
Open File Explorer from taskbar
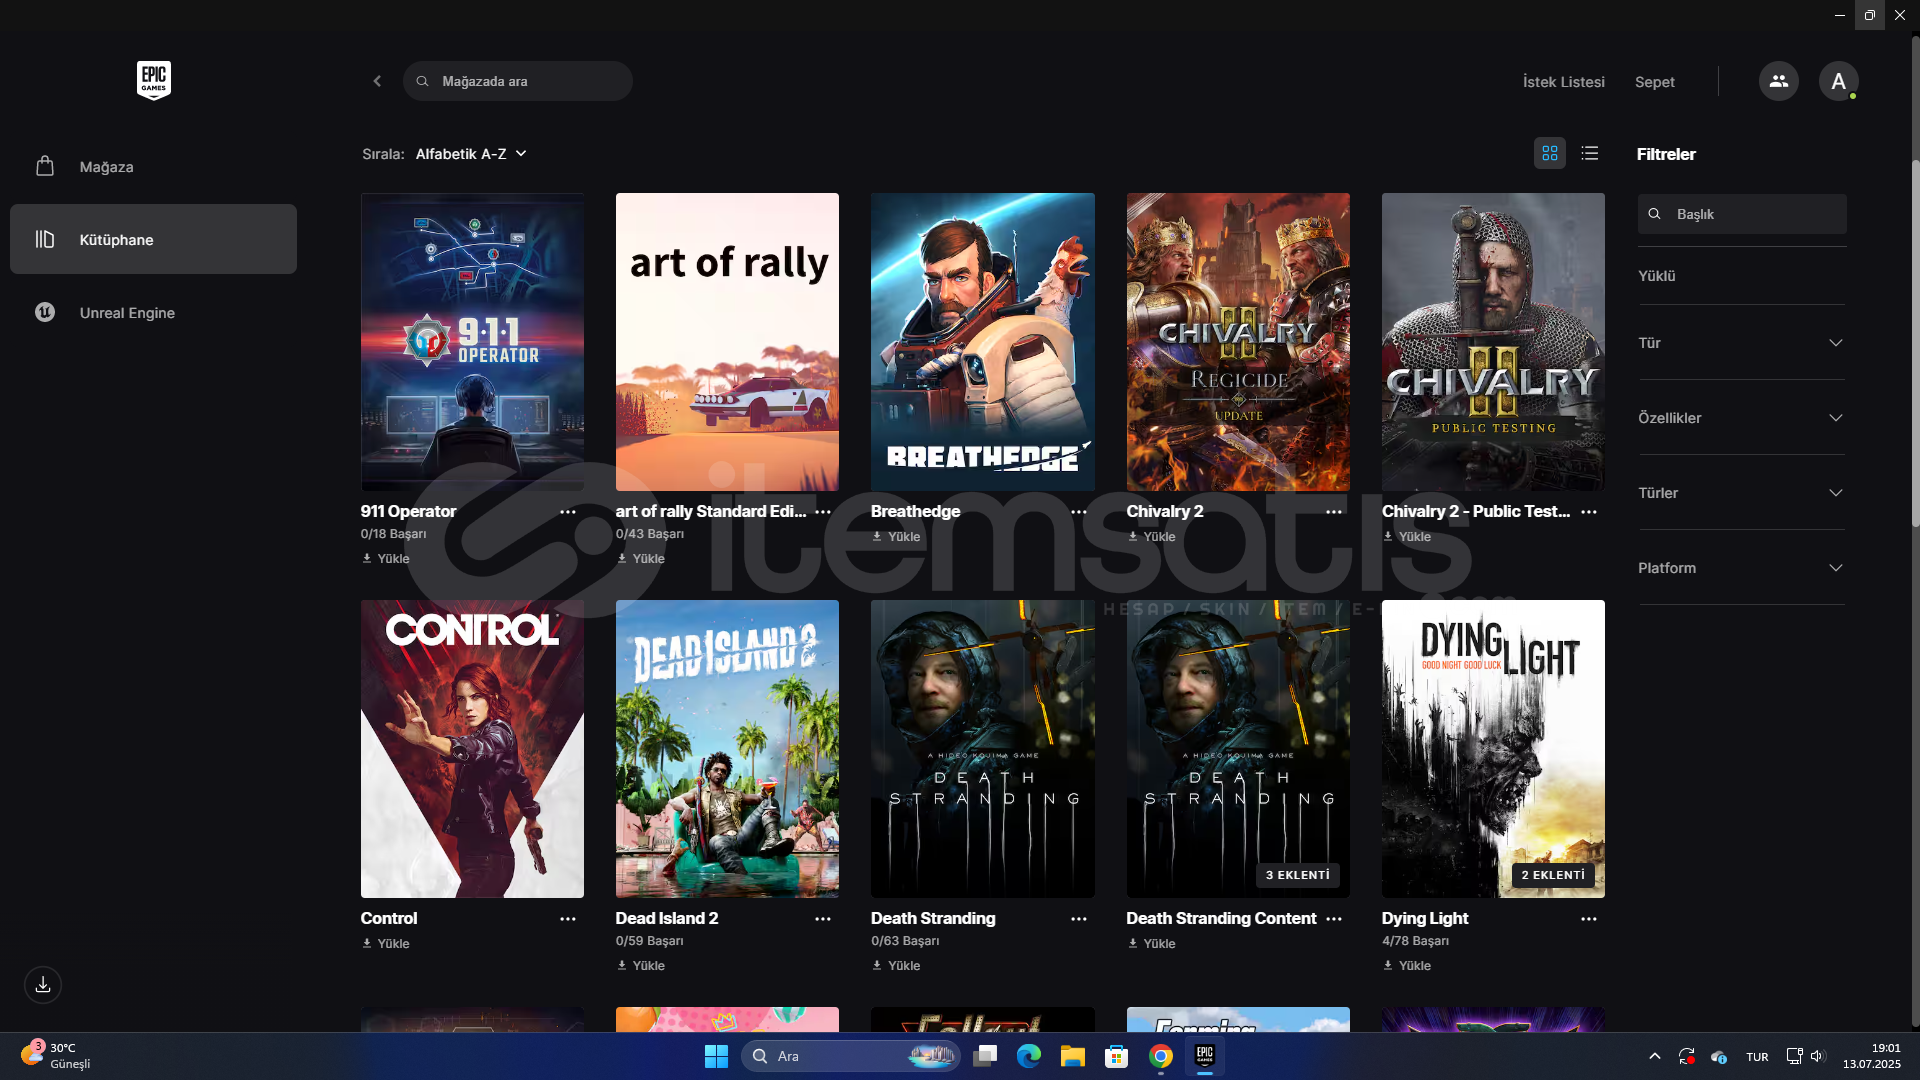point(1073,1056)
